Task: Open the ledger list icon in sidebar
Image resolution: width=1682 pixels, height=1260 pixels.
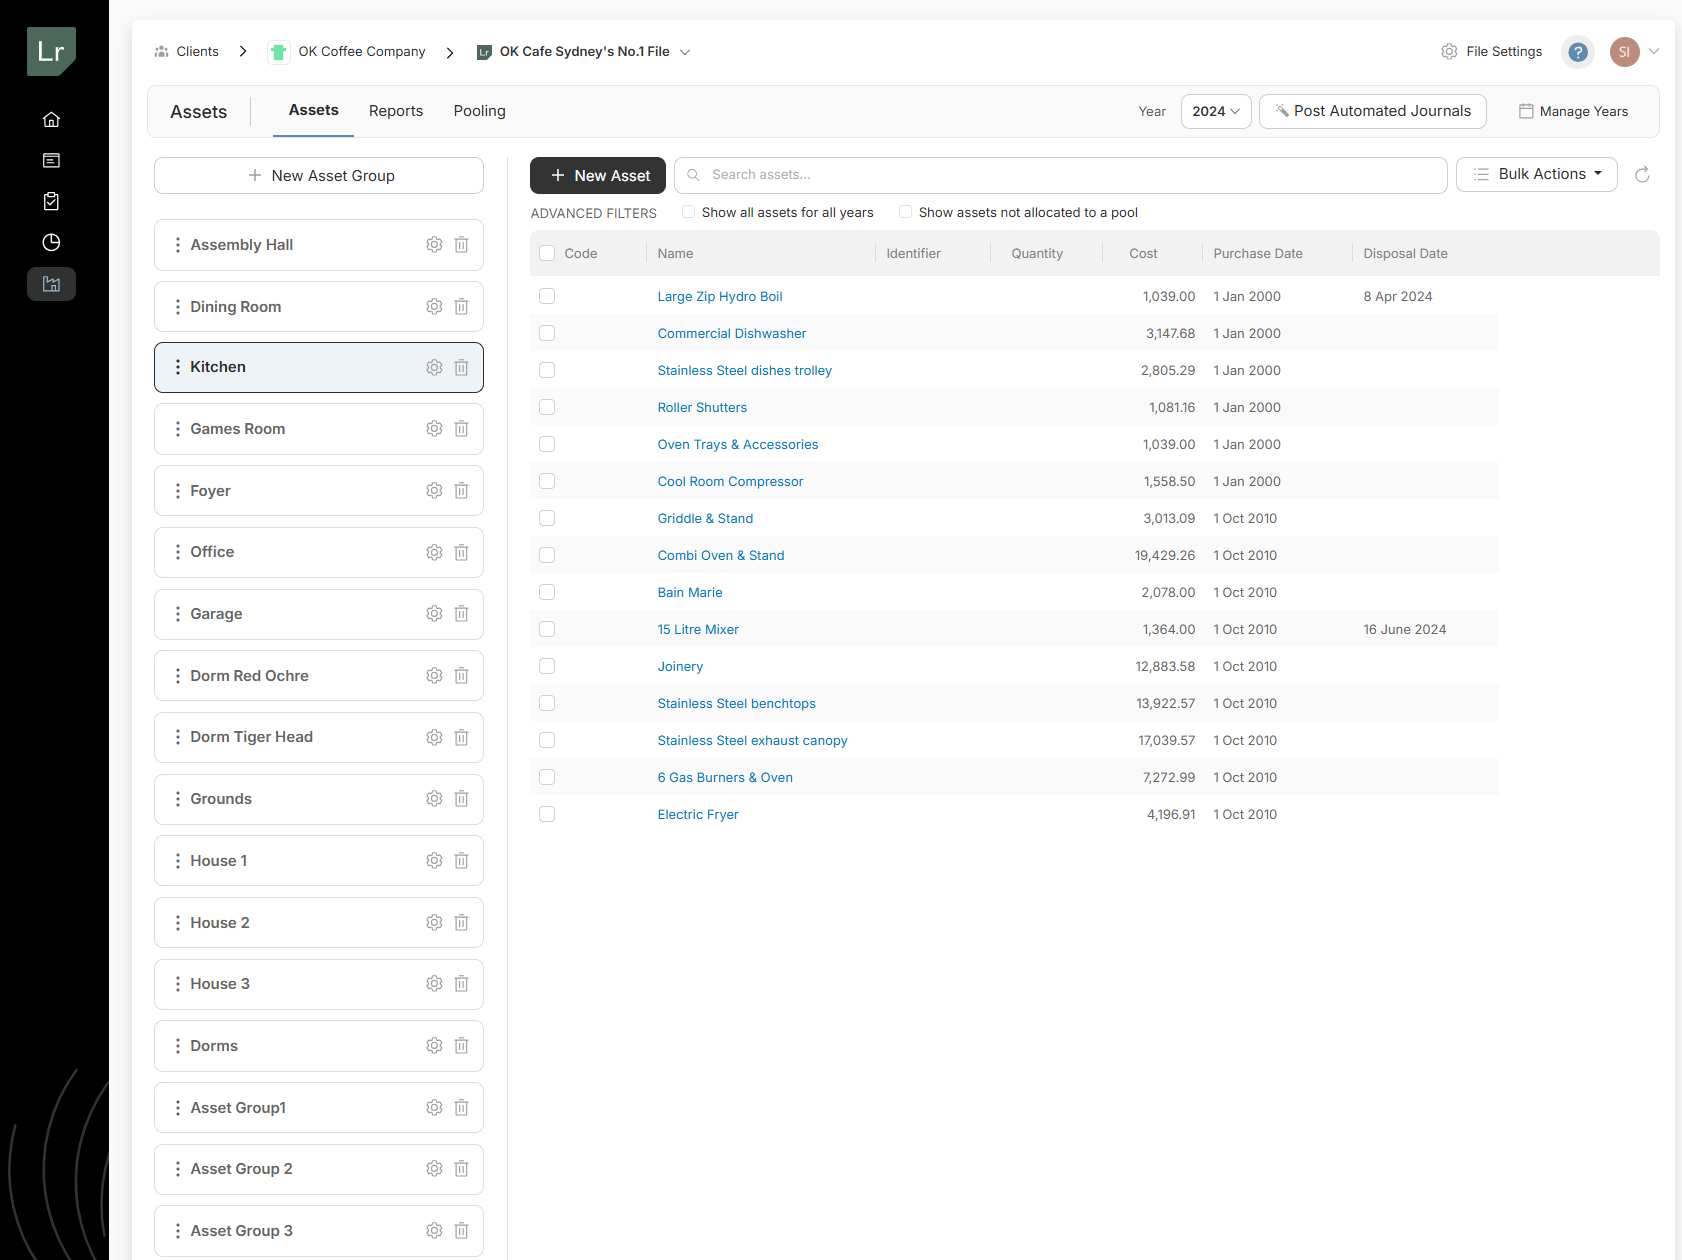Action: click(51, 161)
